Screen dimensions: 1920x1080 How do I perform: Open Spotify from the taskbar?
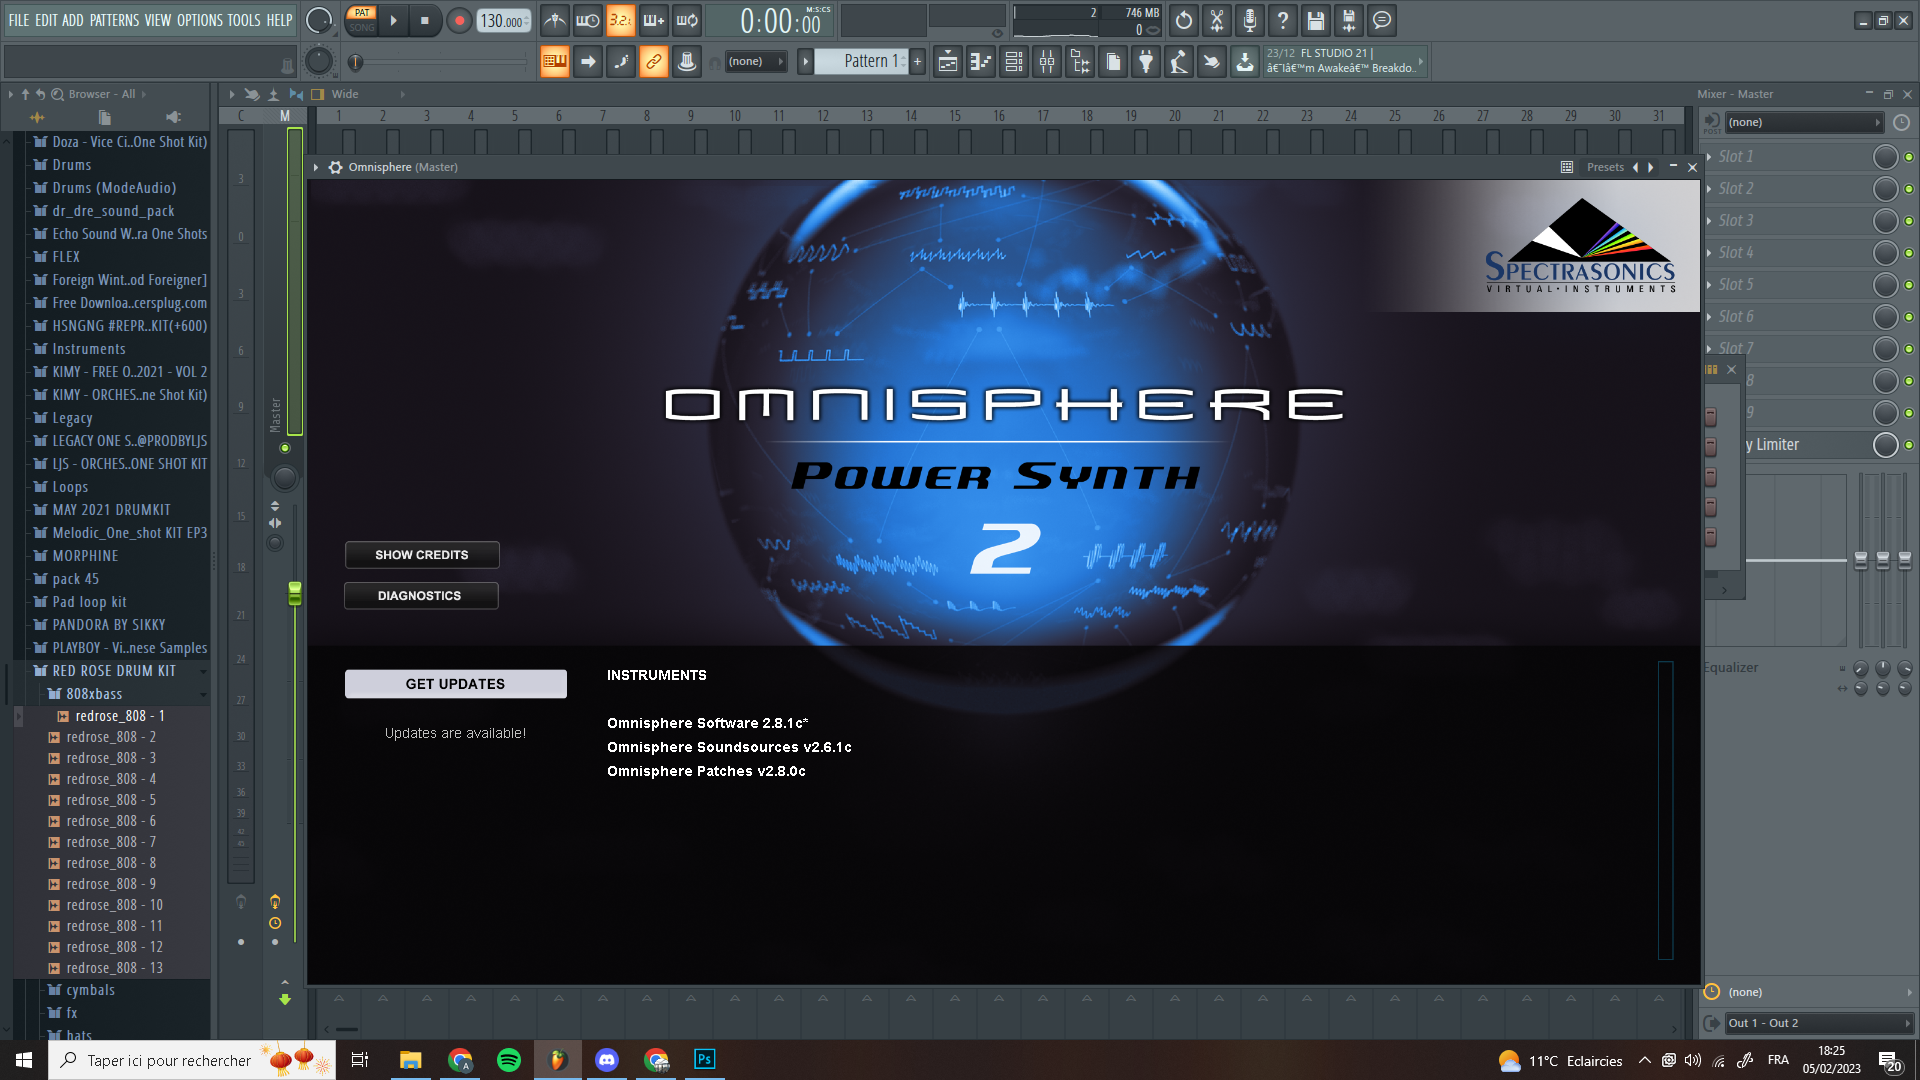(509, 1060)
